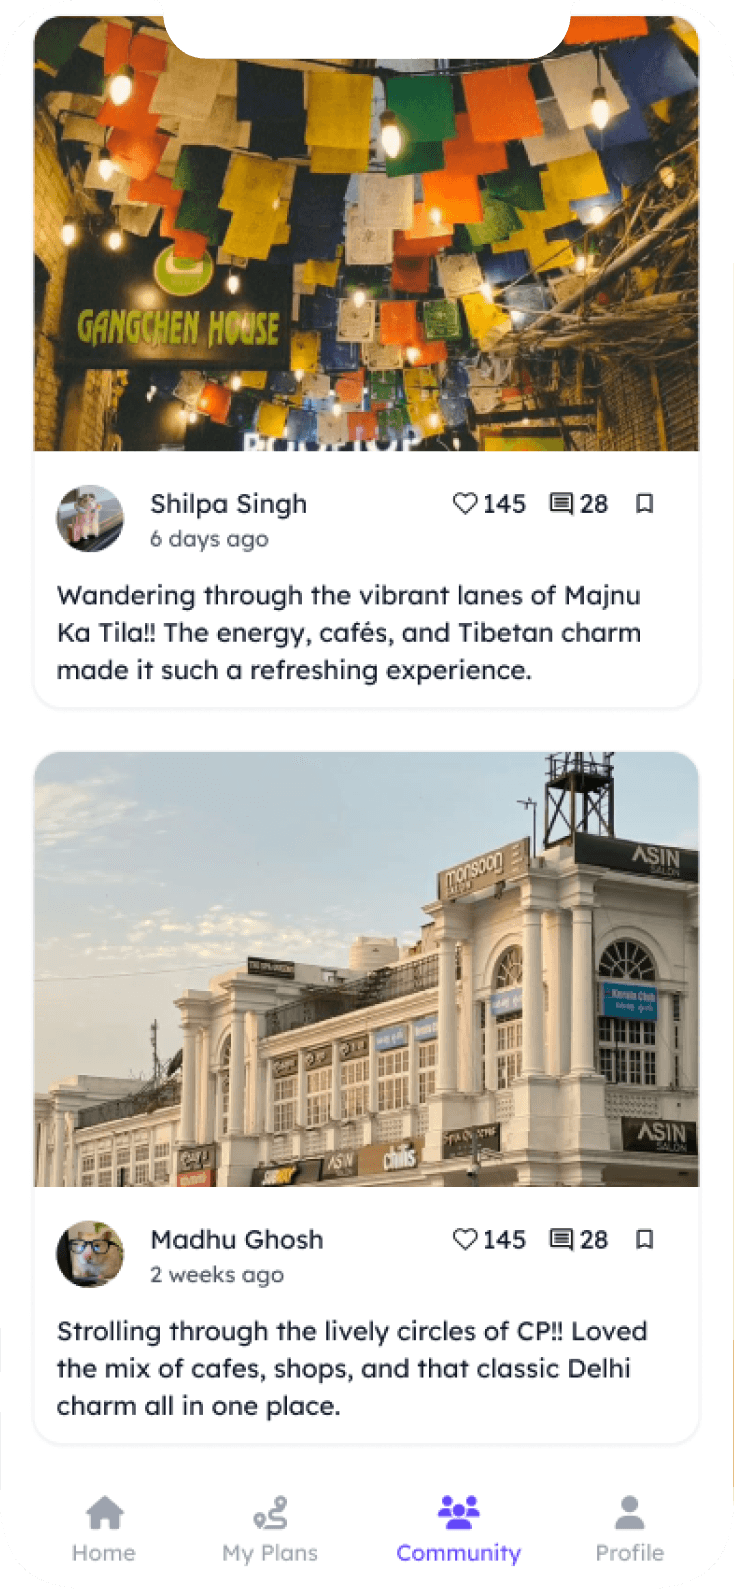Screen dimensions: 734x1589
Task: Click the Shilpa Singh username
Action: point(229,504)
